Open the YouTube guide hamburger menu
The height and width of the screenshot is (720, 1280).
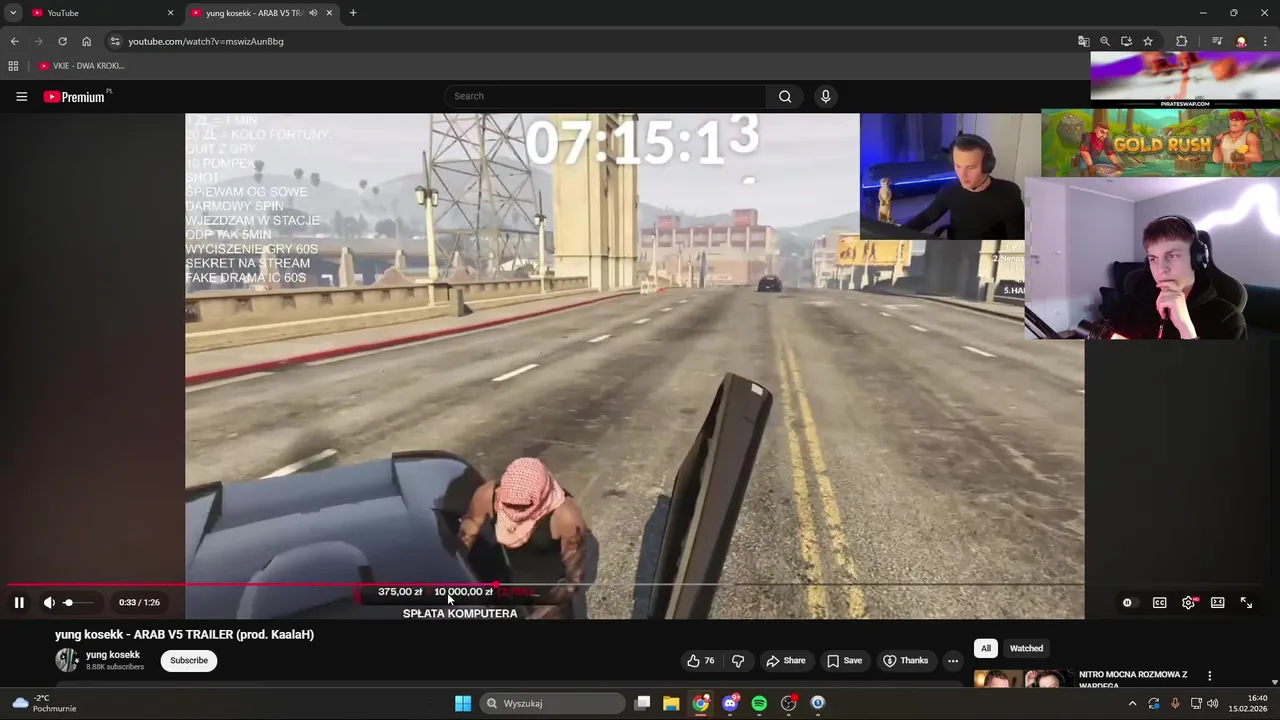click(x=21, y=96)
